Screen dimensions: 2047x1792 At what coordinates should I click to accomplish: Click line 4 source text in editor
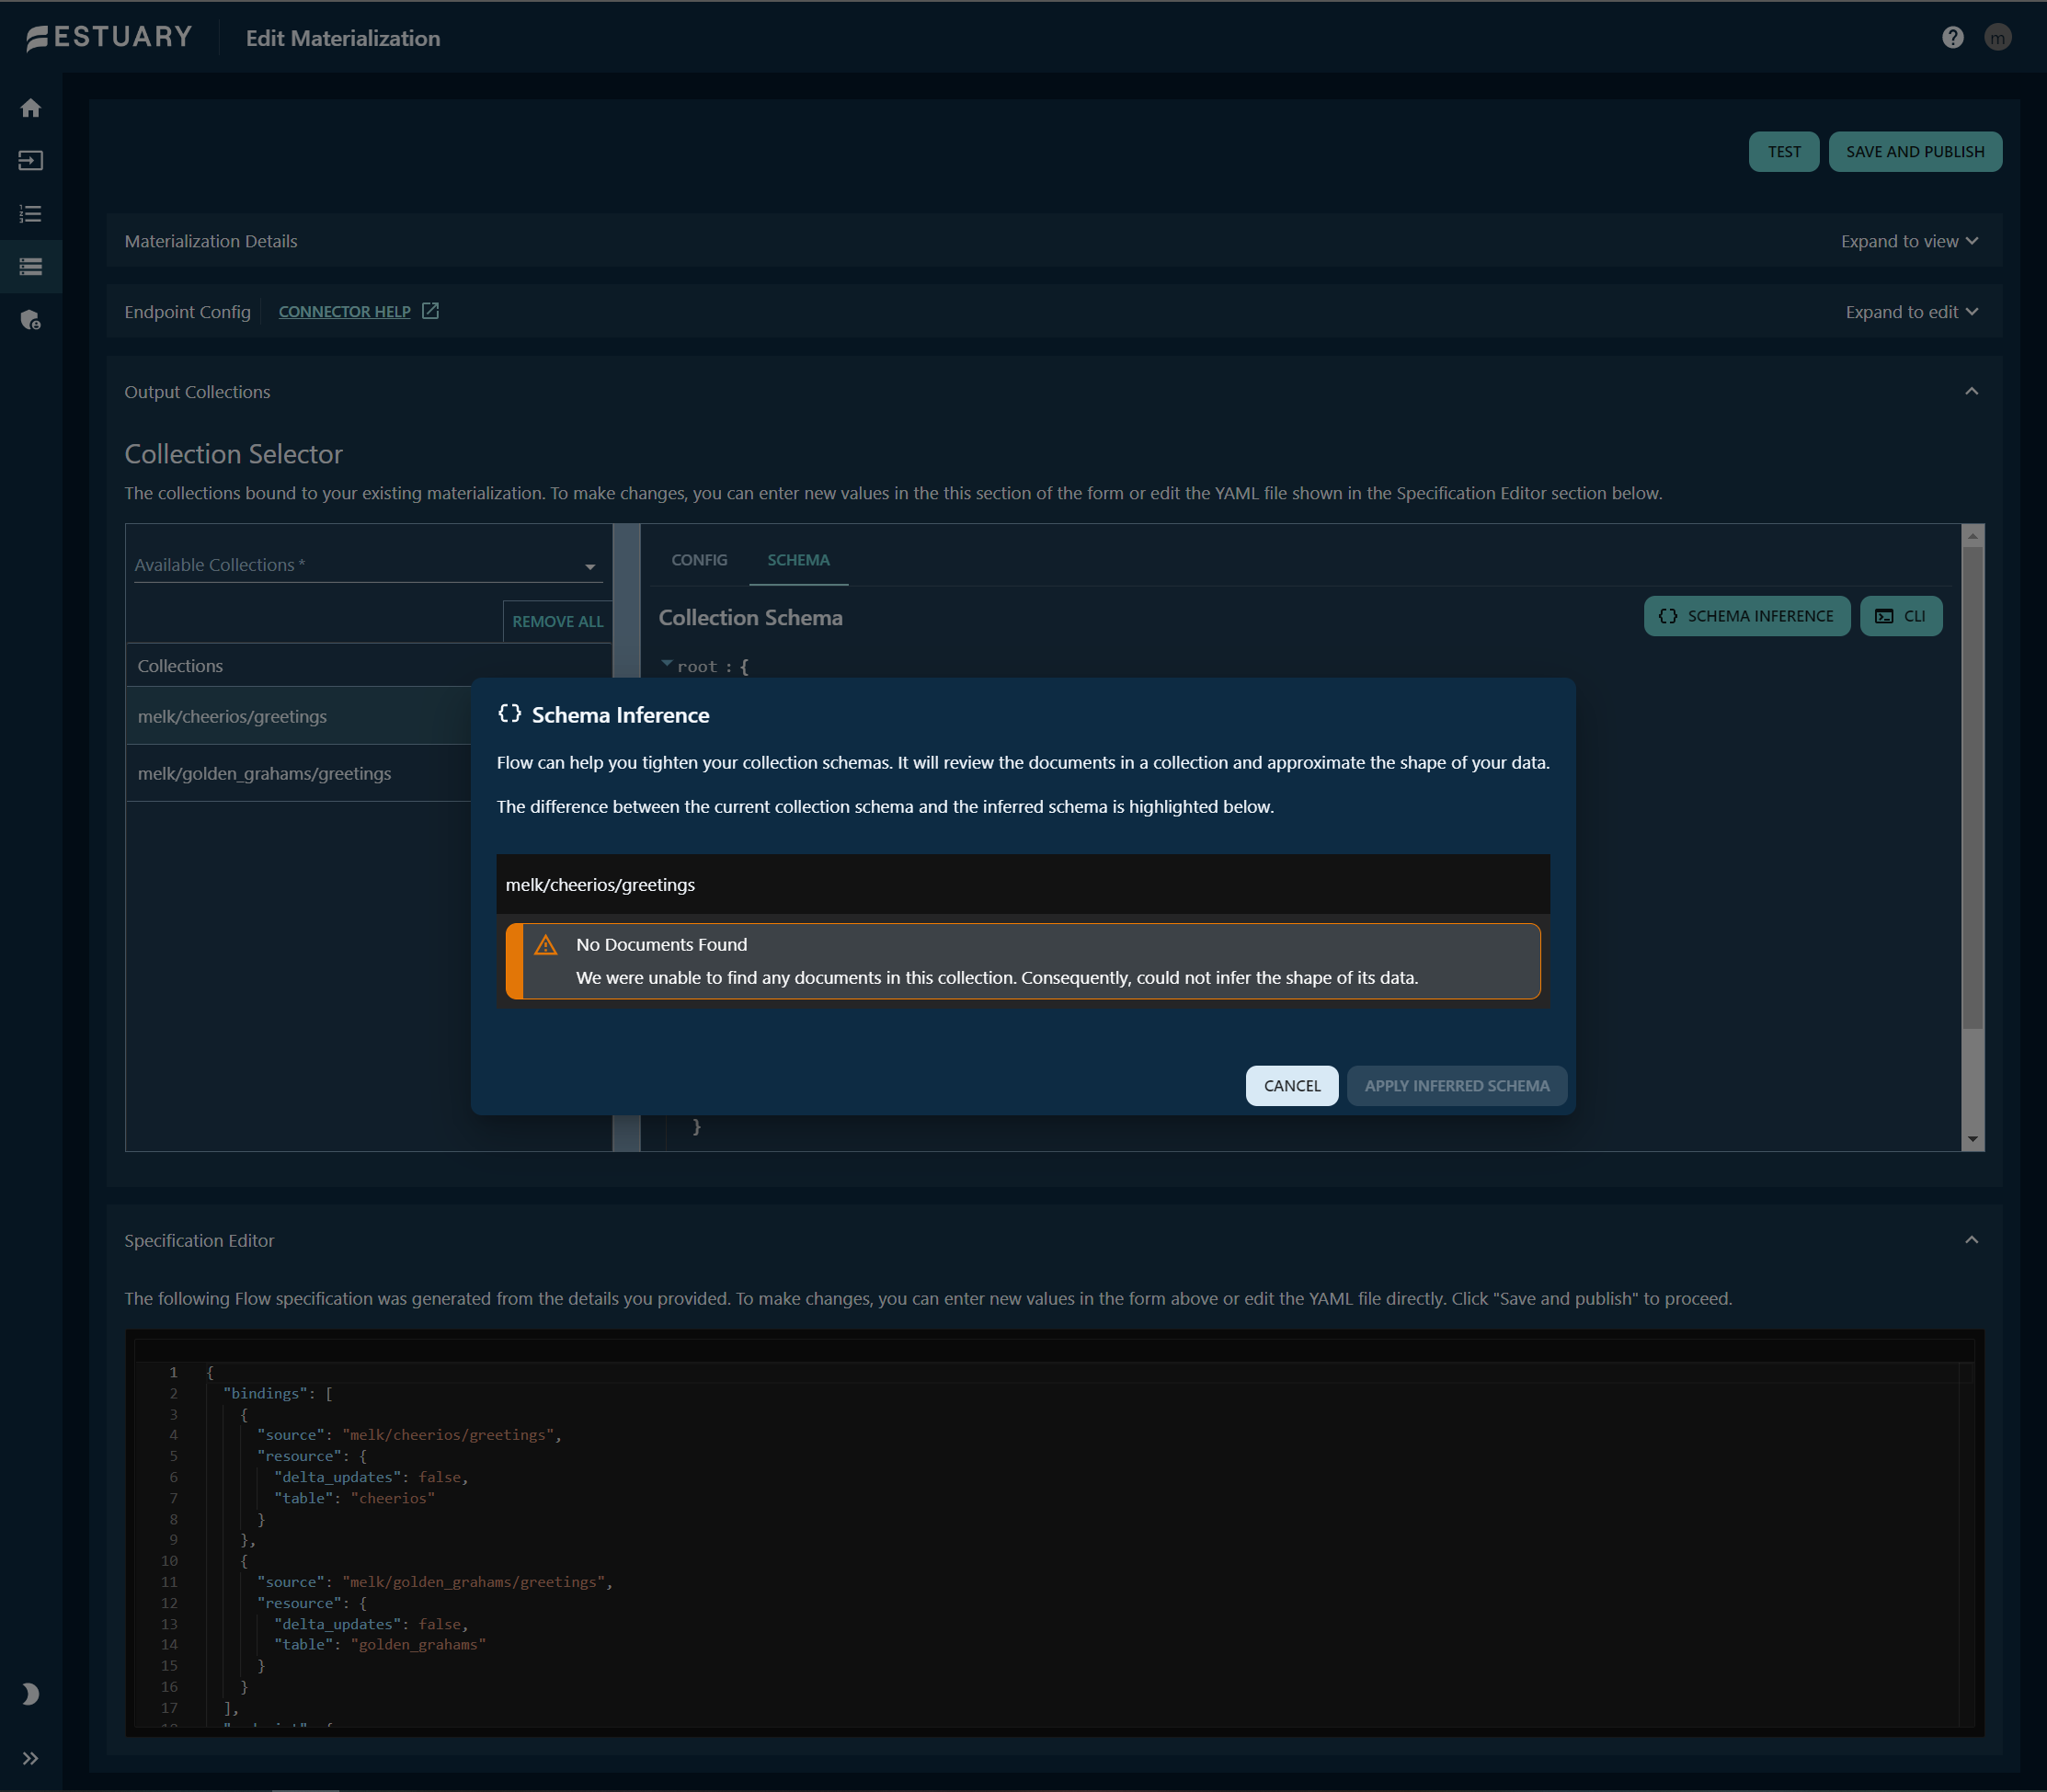[x=409, y=1435]
